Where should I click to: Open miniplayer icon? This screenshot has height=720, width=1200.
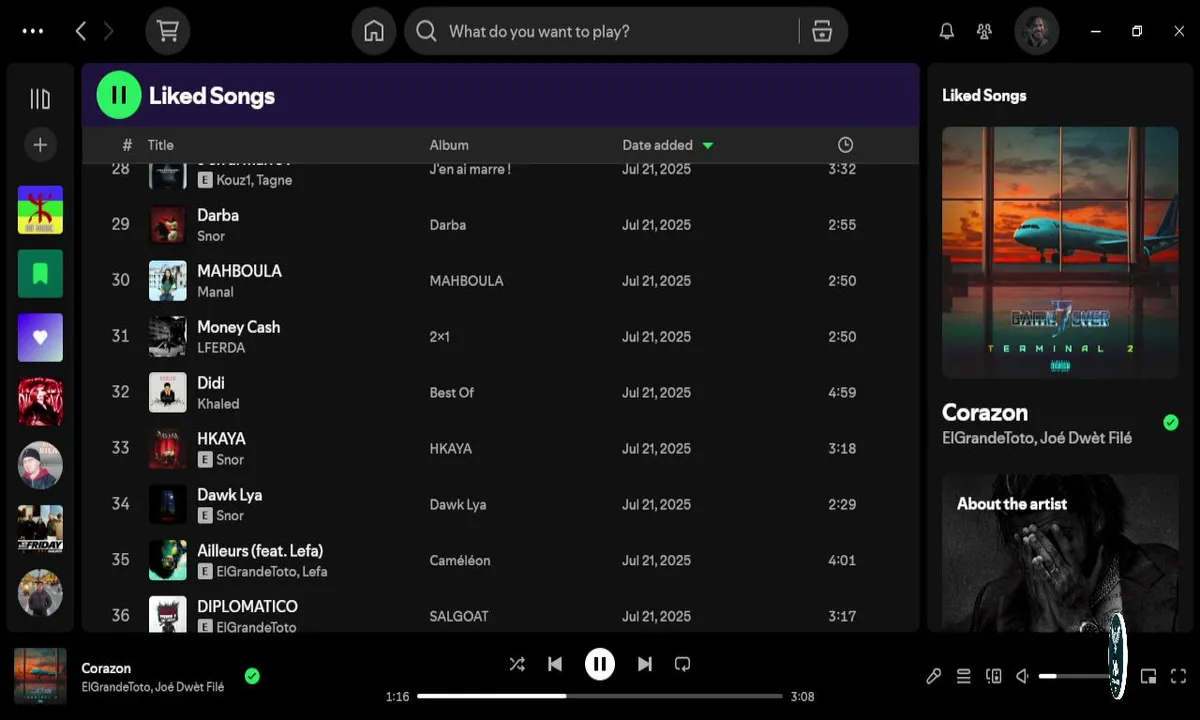(x=1148, y=676)
